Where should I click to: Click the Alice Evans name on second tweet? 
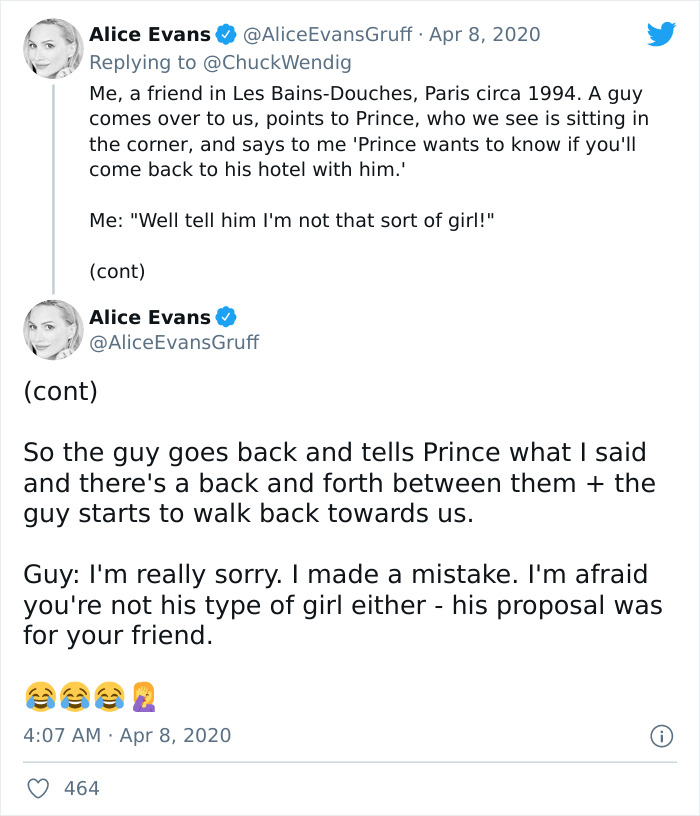150,316
